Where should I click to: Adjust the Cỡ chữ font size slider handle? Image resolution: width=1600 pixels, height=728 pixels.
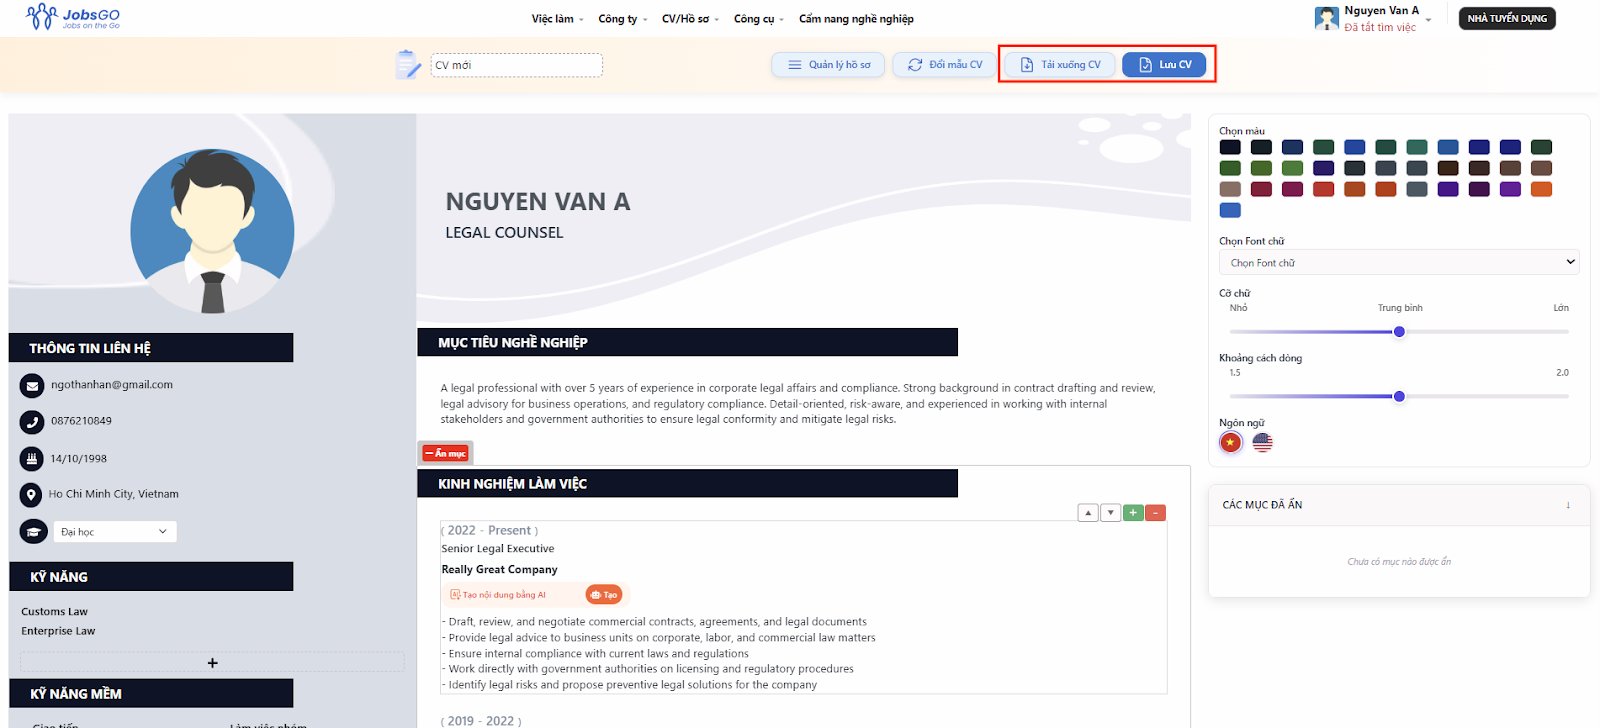coord(1399,332)
